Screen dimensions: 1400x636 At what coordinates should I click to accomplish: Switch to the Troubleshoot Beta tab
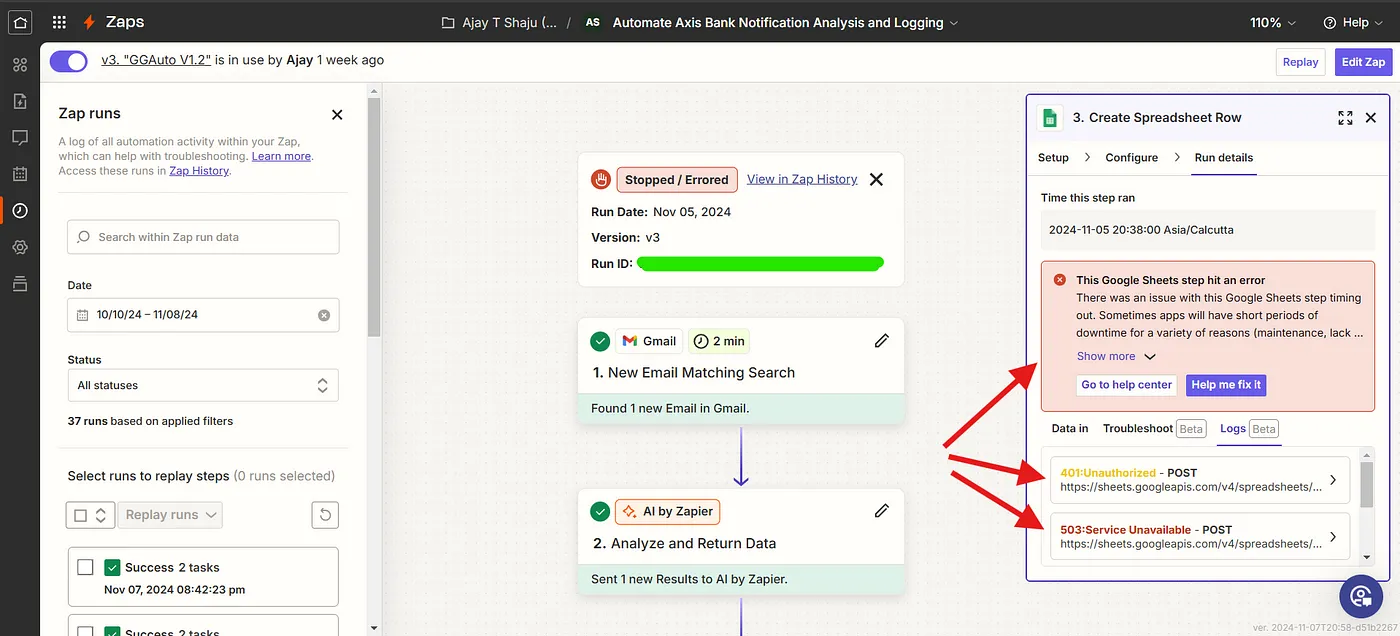click(1154, 428)
